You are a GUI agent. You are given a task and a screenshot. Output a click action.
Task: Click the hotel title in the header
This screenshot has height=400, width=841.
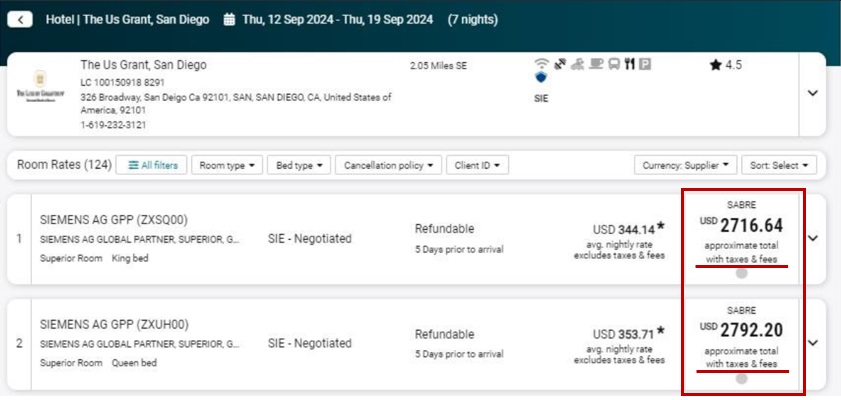coord(128,20)
